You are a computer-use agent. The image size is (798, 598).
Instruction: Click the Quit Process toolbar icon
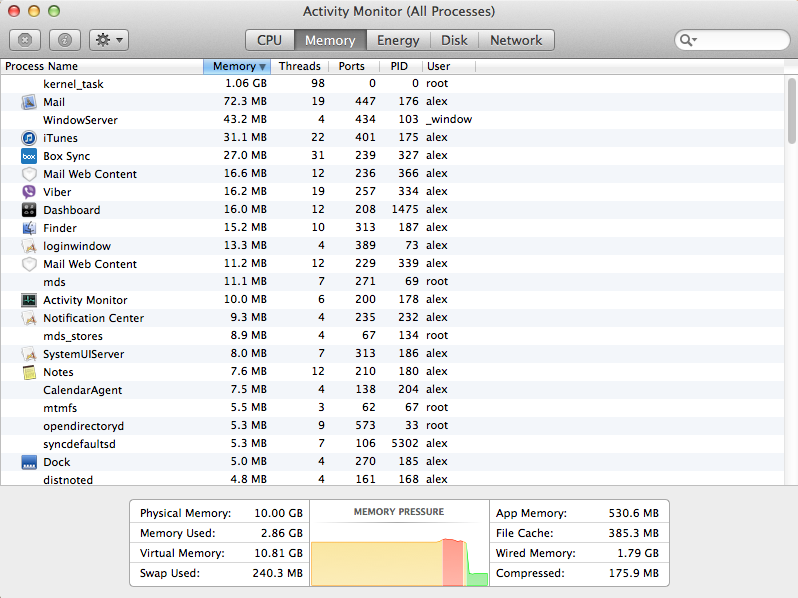click(25, 40)
